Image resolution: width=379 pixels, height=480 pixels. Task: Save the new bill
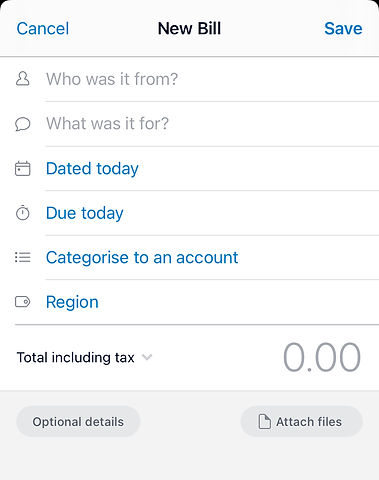point(343,28)
